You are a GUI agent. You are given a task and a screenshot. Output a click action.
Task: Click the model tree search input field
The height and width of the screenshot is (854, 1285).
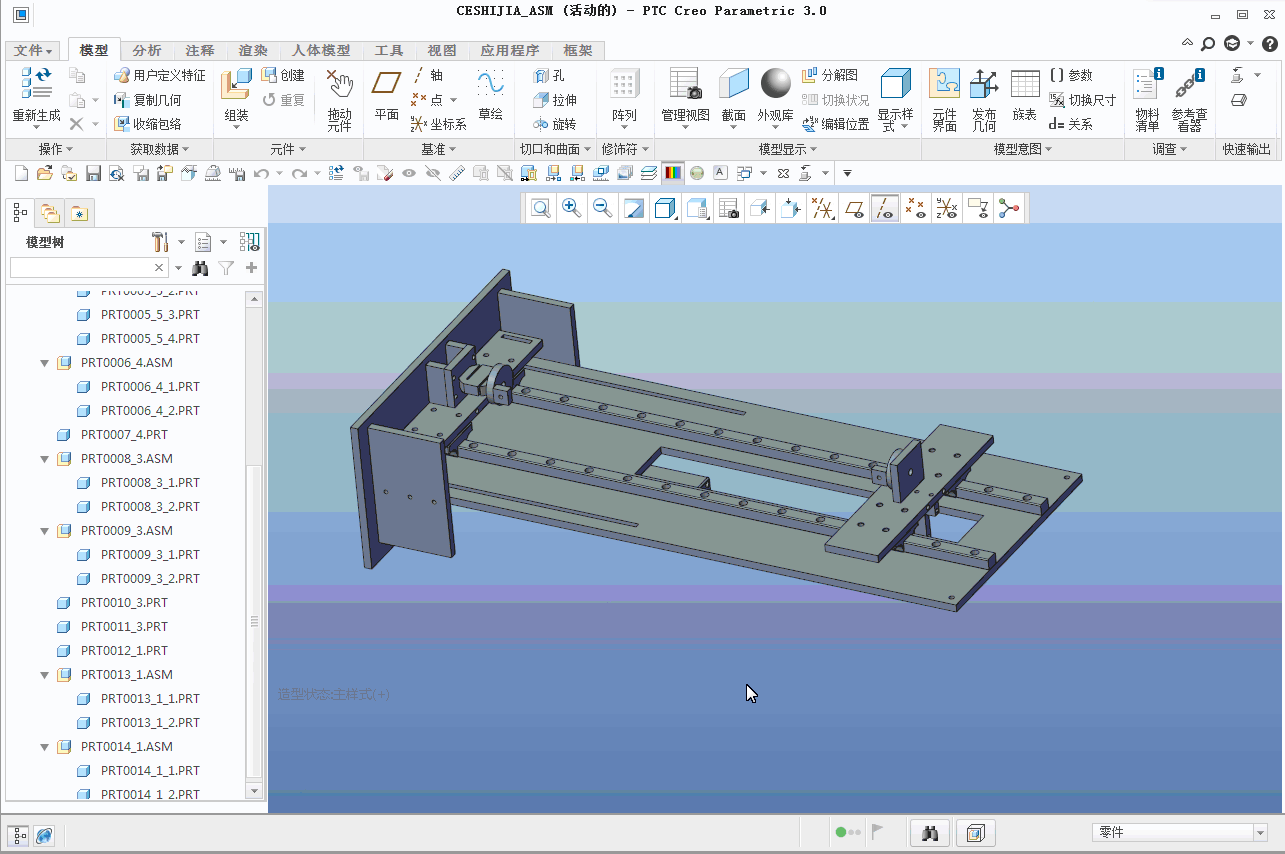82,268
